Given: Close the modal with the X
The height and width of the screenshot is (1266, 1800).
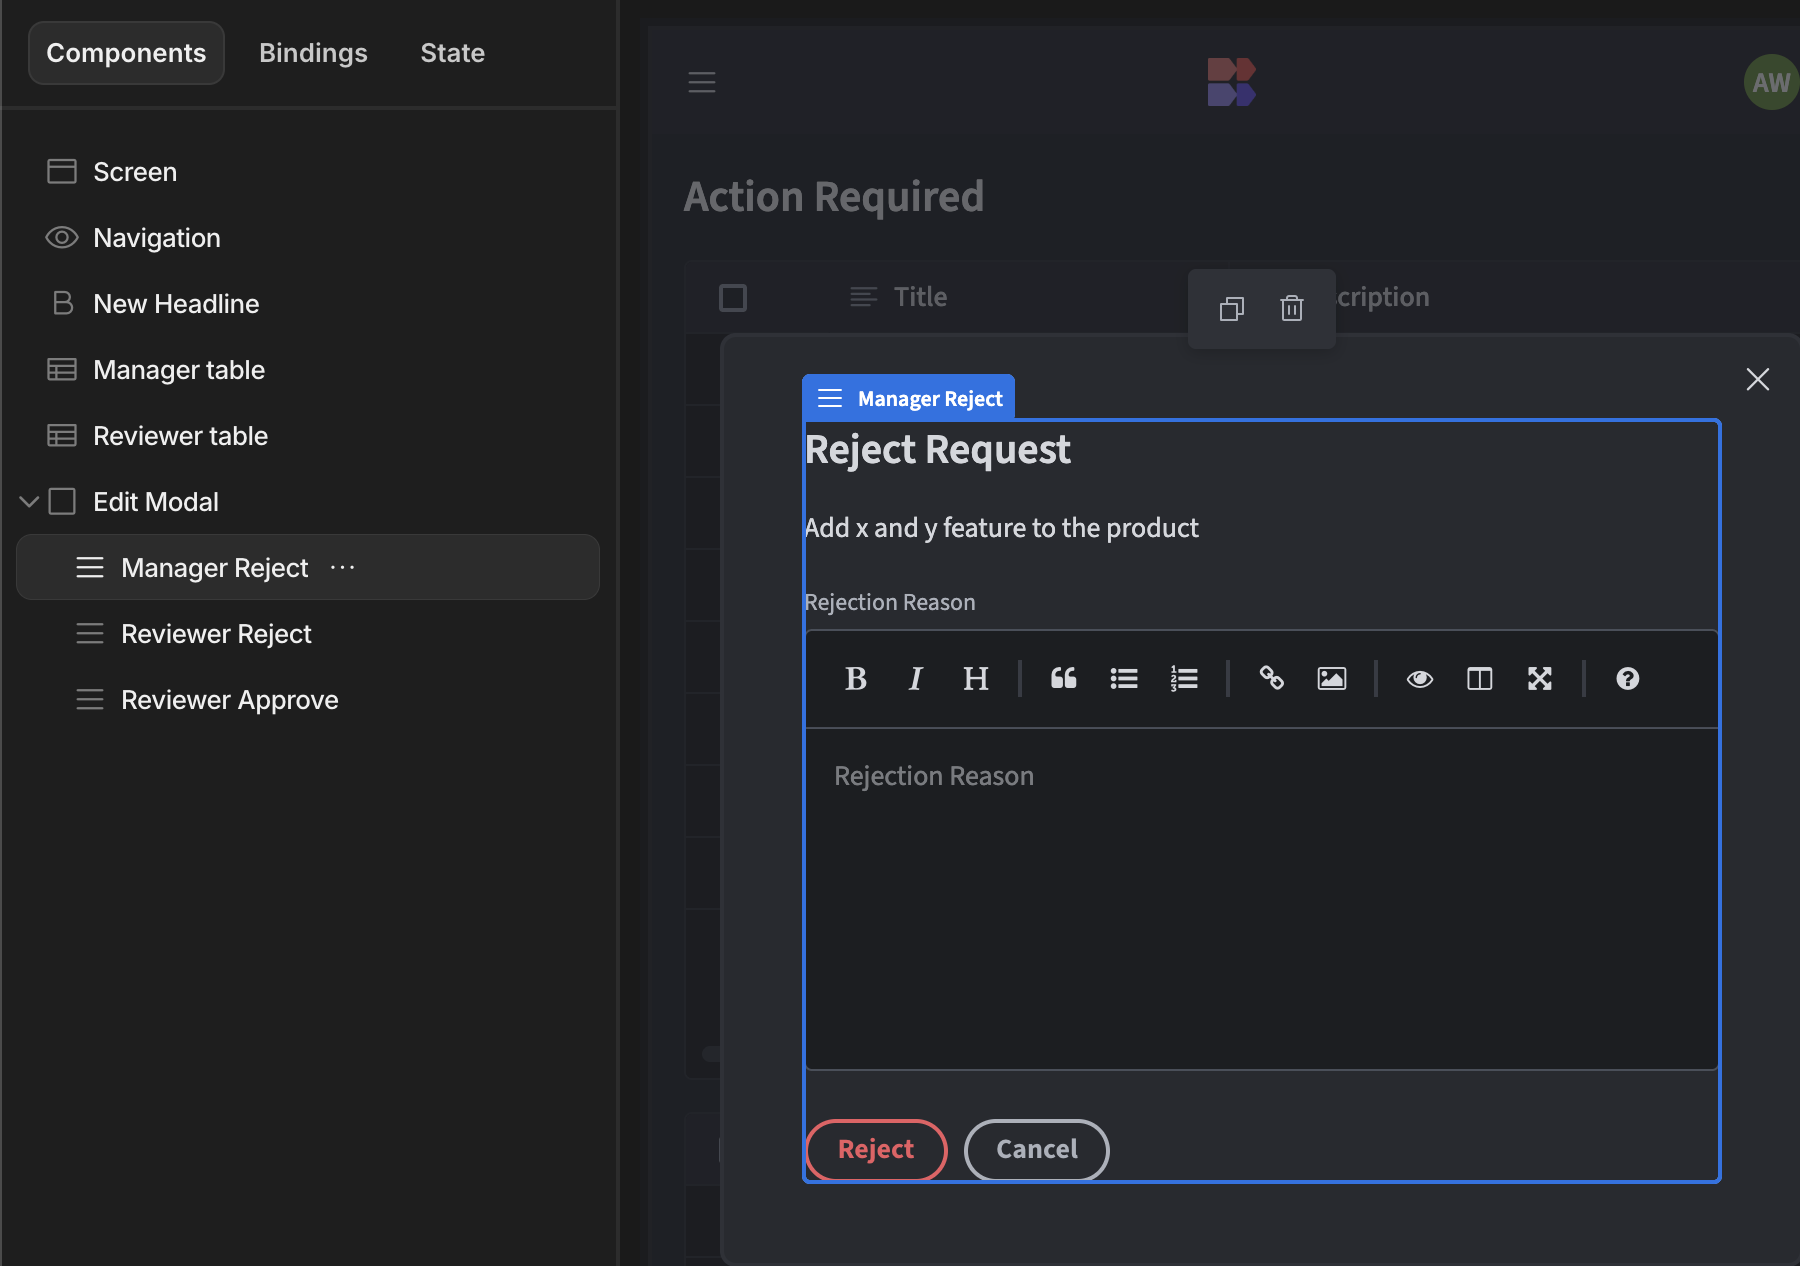Looking at the screenshot, I should click(1758, 379).
